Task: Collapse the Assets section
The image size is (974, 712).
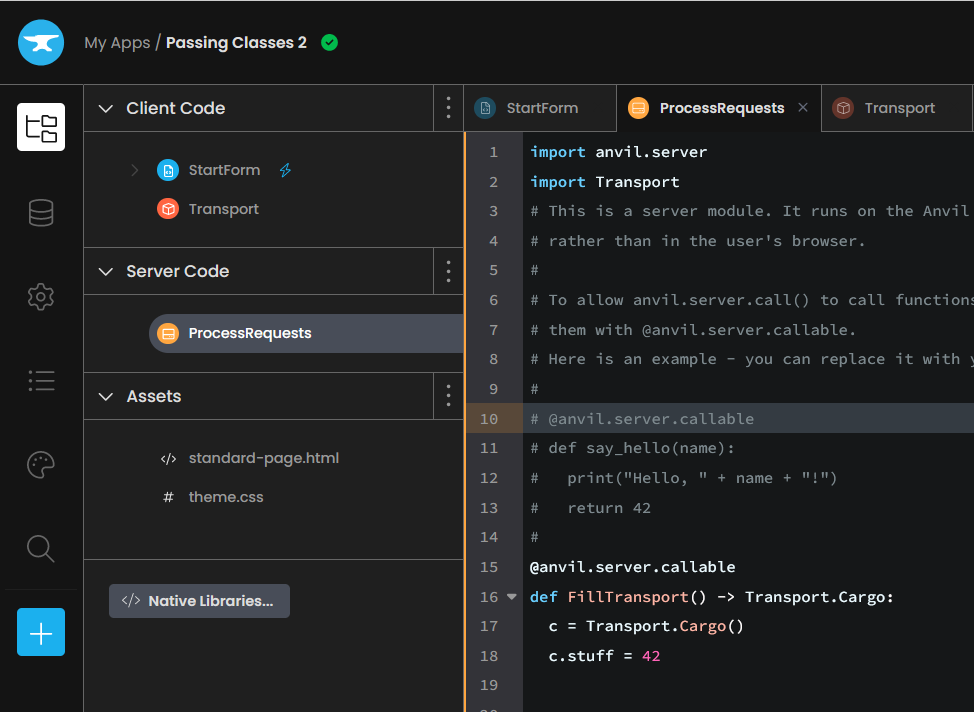Action: 106,396
